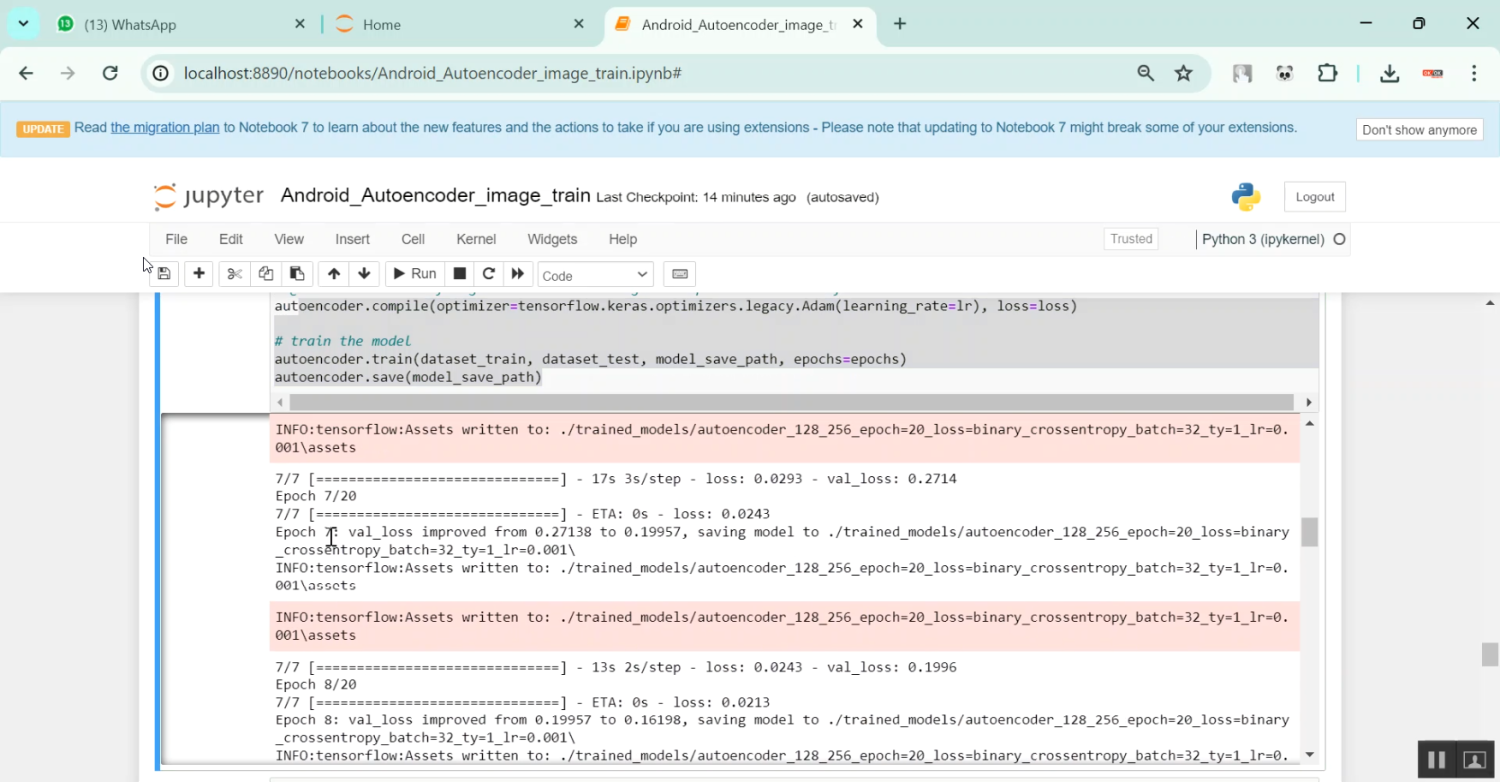
Task: Restart the kernel icon
Action: pos(489,274)
